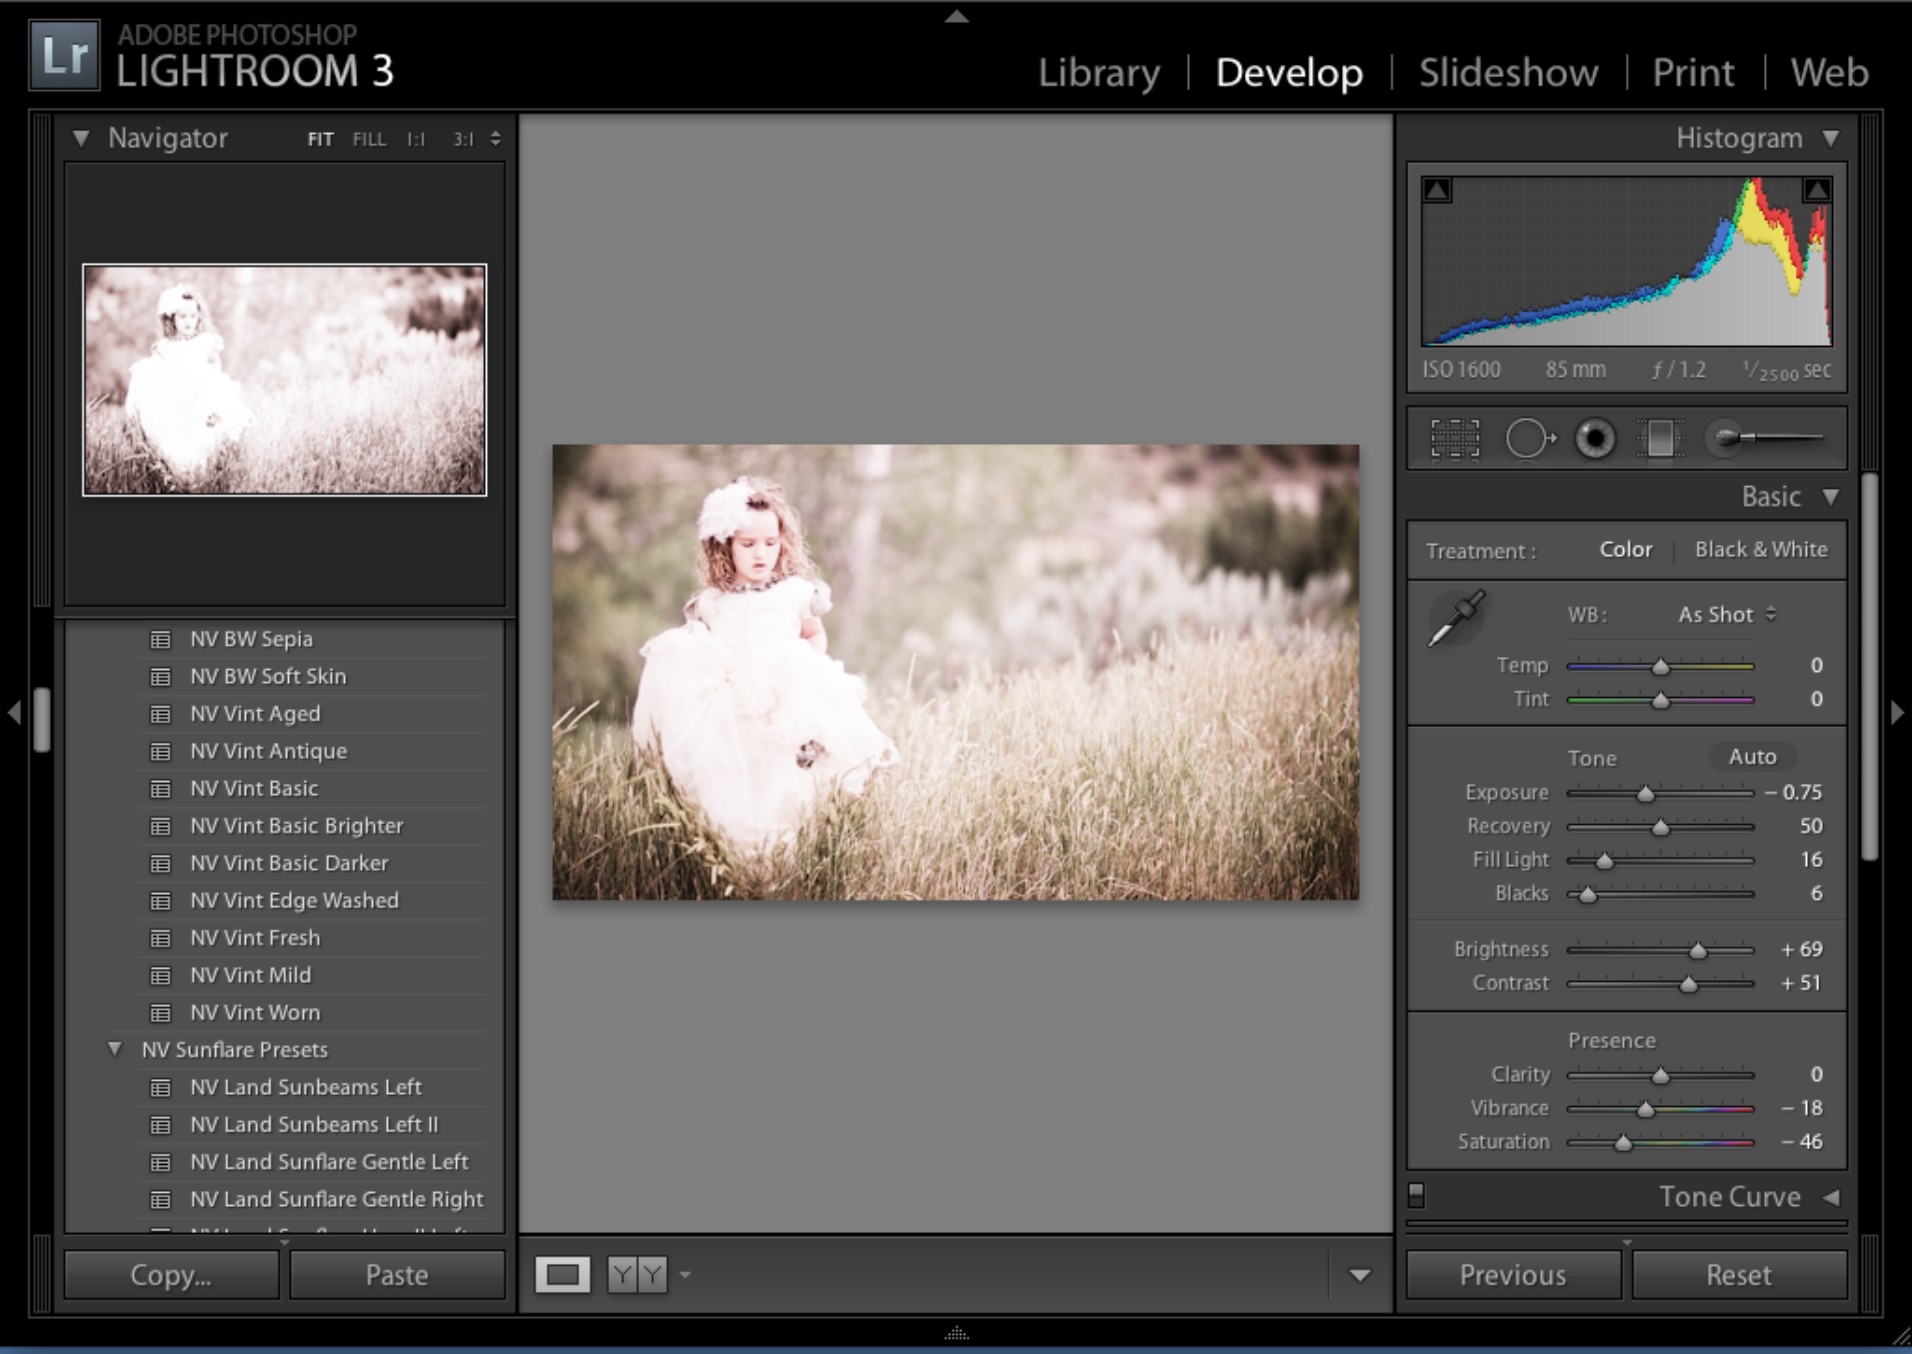Screen dimensions: 1912x1354
Task: Hide the right panel group arrow
Action: pyautogui.click(x=1897, y=712)
